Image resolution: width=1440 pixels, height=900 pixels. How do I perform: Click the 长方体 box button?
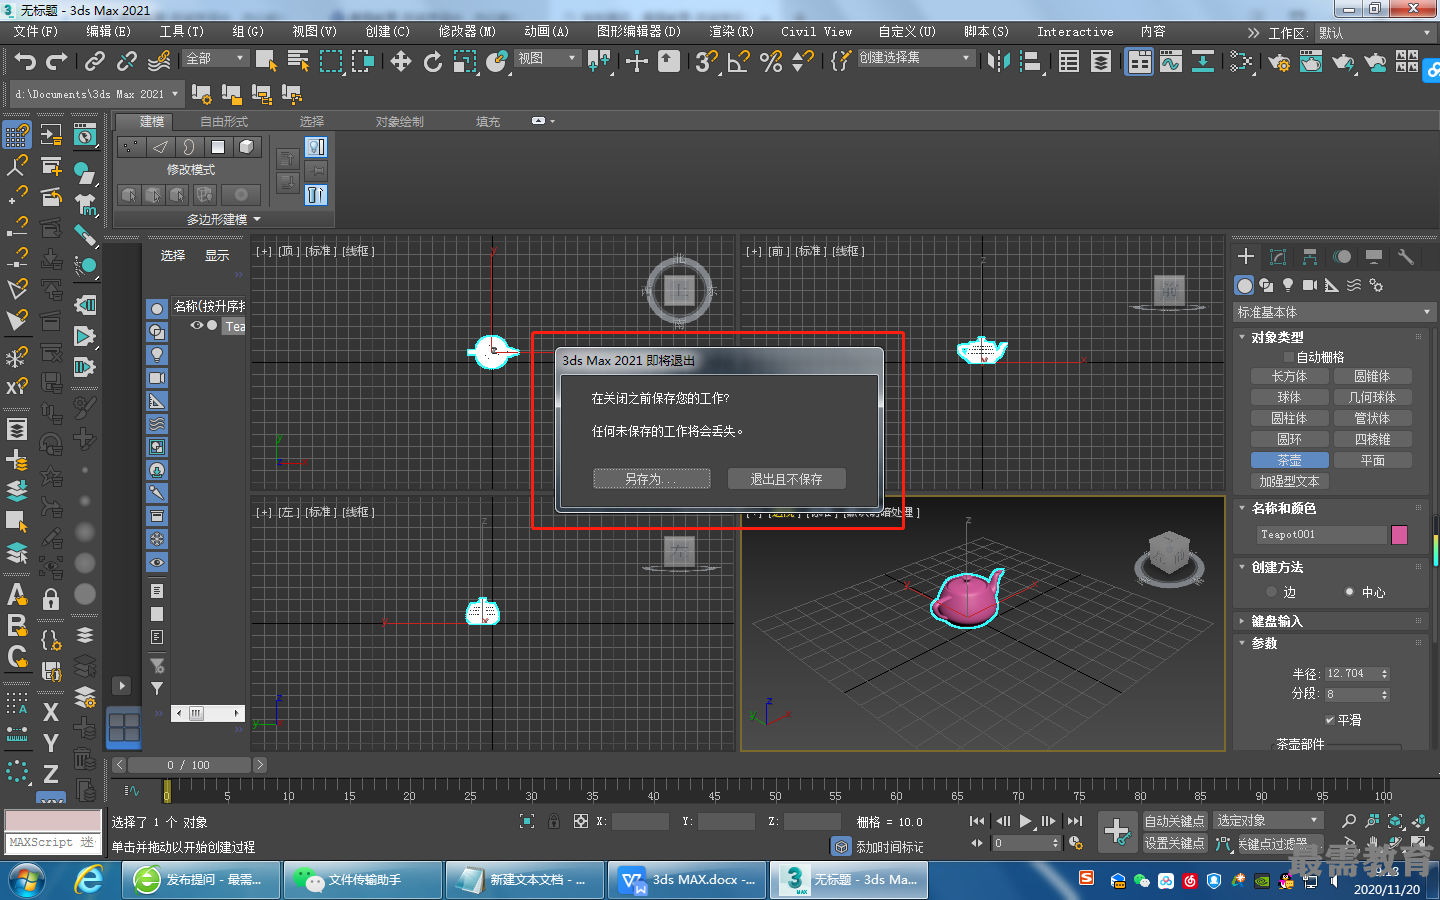tap(1290, 376)
